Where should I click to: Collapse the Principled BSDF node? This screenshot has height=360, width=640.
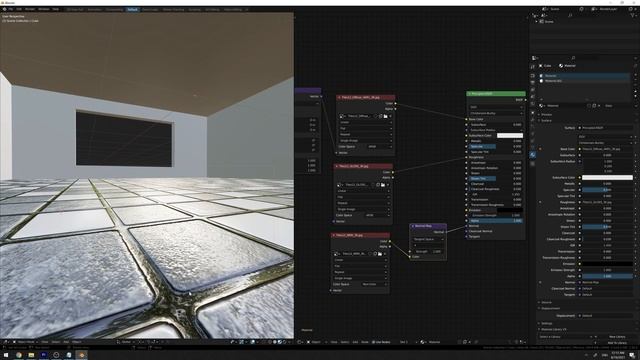click(x=470, y=94)
